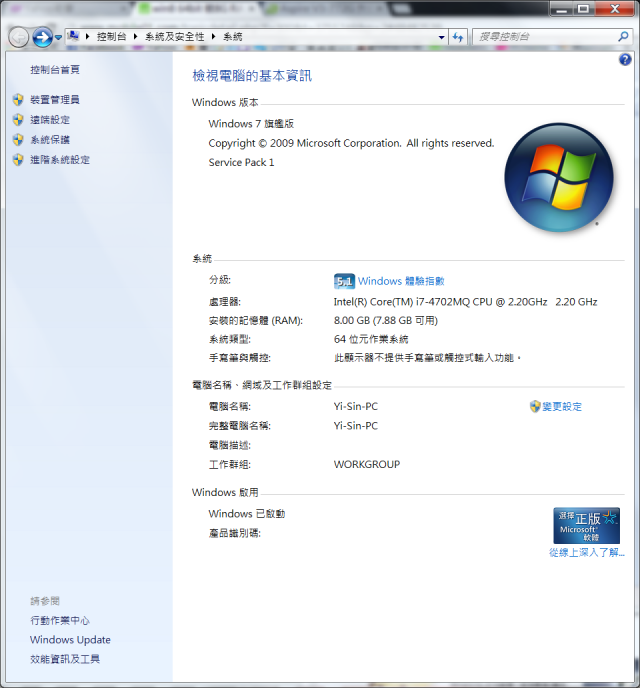Screen dimensions: 640x688
Task: Click the shield icon beside 裝置管理員
Action: click(x=18, y=100)
